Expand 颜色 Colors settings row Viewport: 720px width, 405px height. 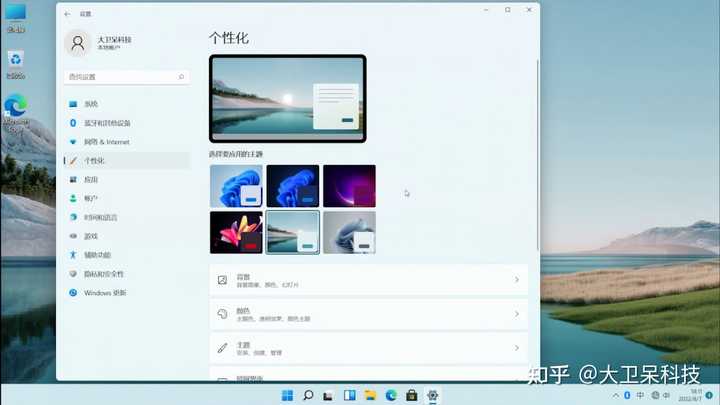pyautogui.click(x=369, y=314)
